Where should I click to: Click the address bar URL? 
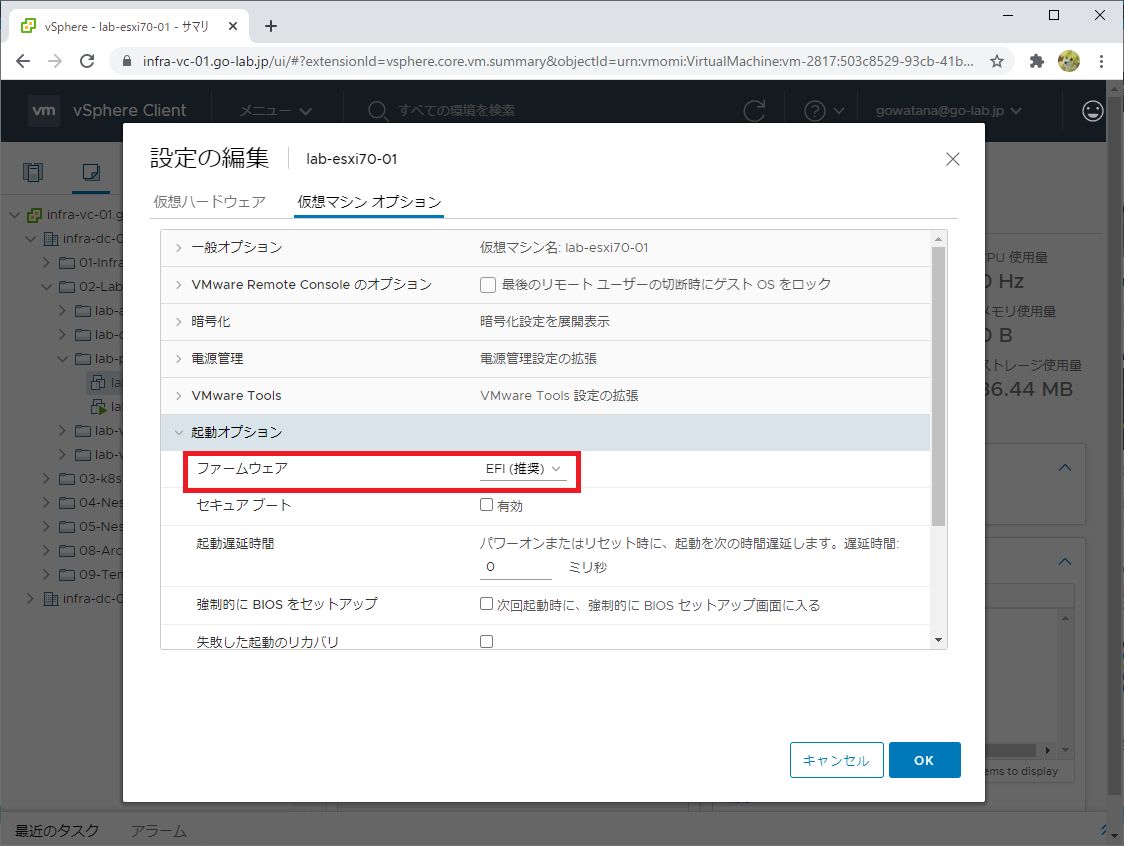[x=558, y=61]
